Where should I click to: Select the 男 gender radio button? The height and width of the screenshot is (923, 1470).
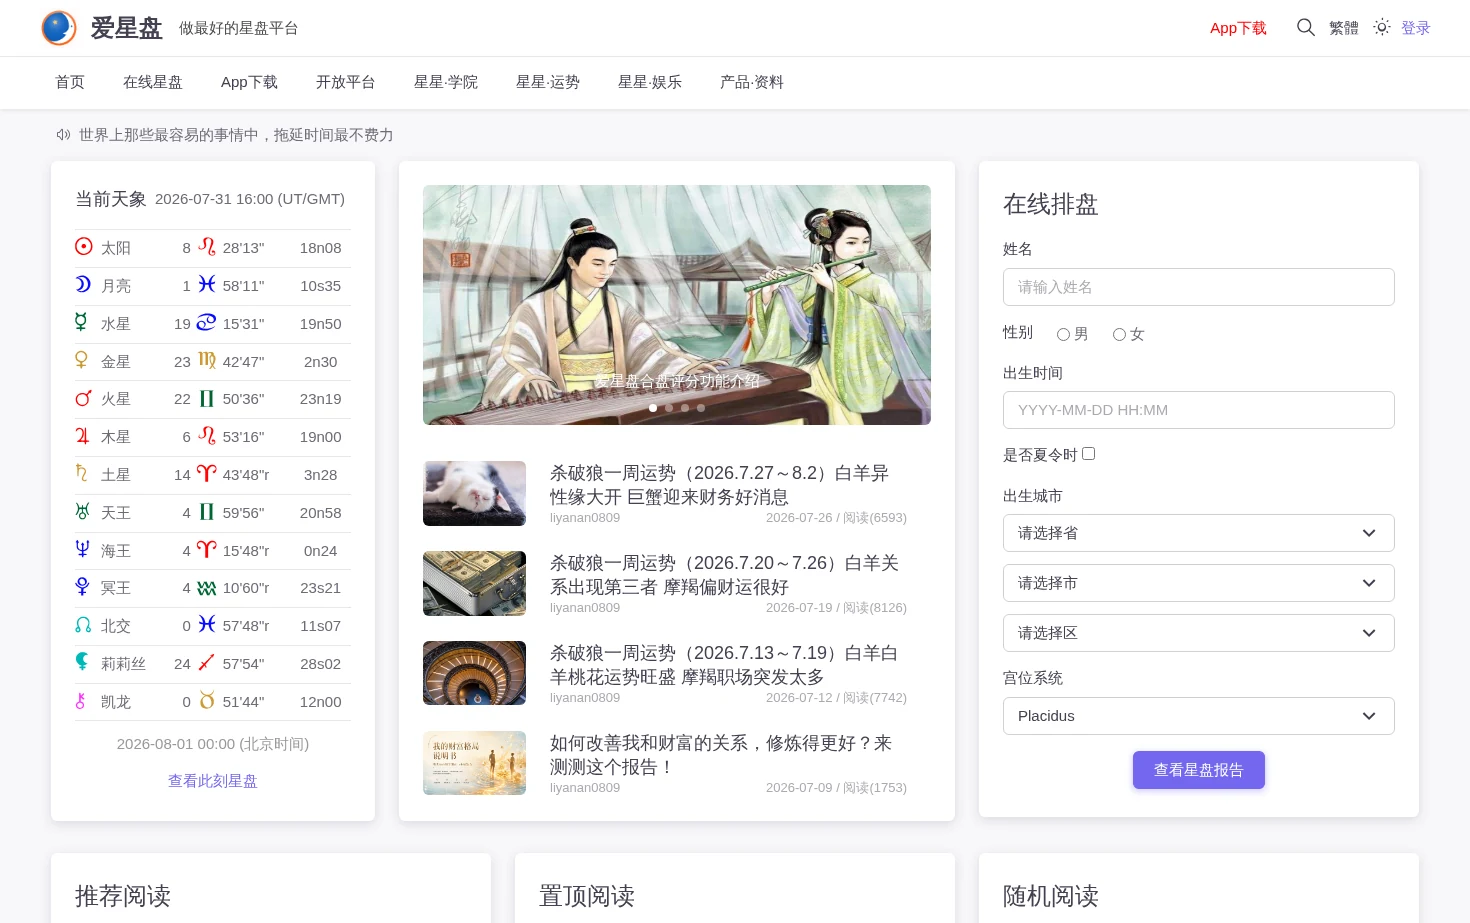1063,335
